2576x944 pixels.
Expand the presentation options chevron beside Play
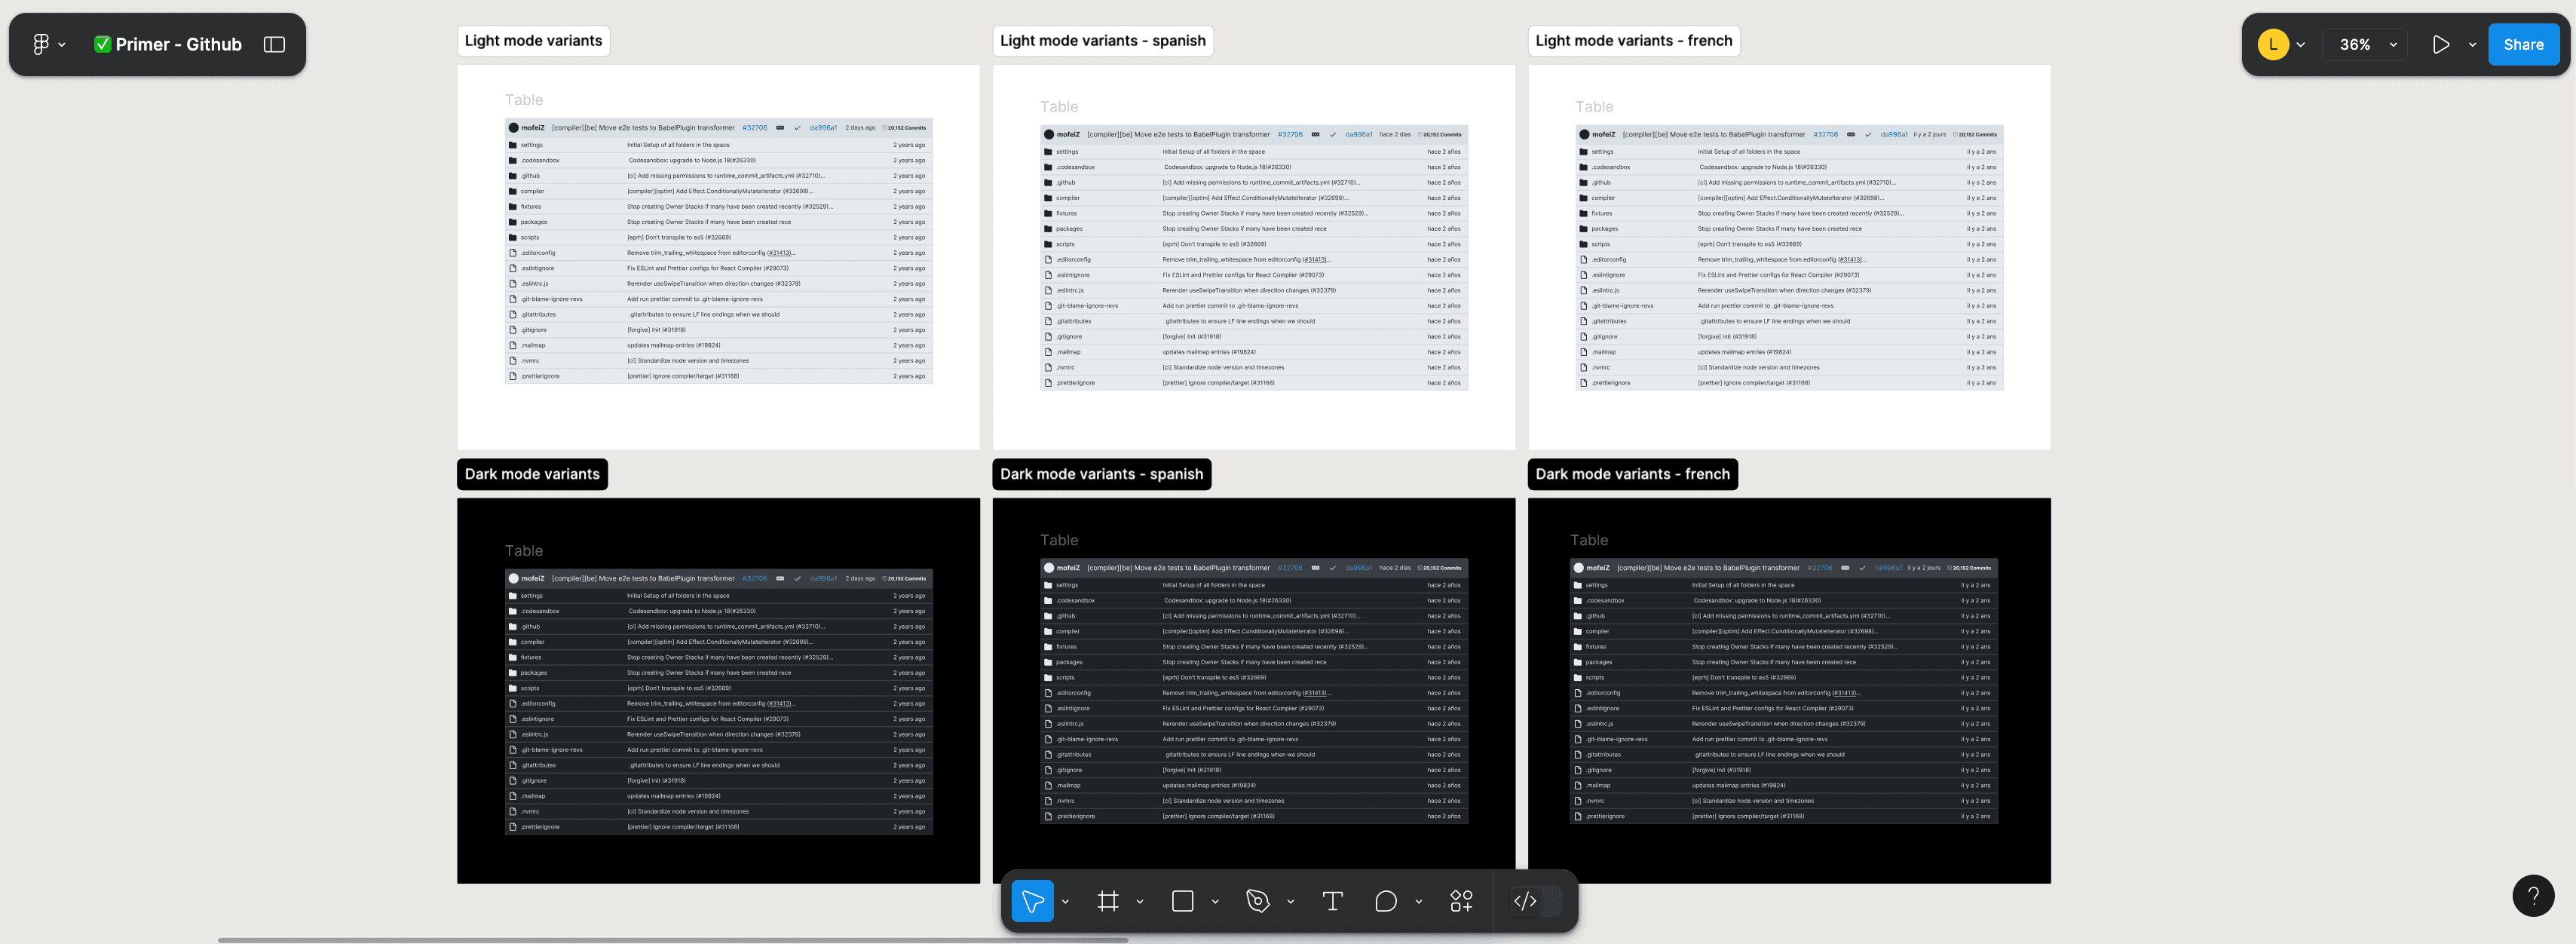2472,45
